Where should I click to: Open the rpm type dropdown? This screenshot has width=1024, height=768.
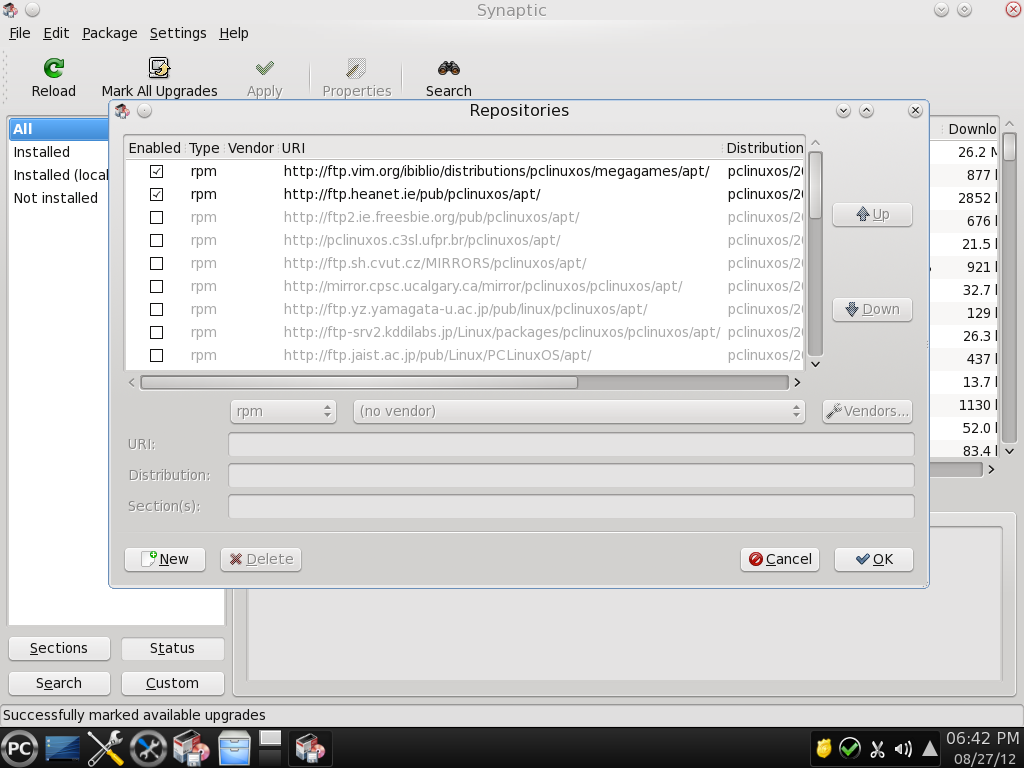283,411
